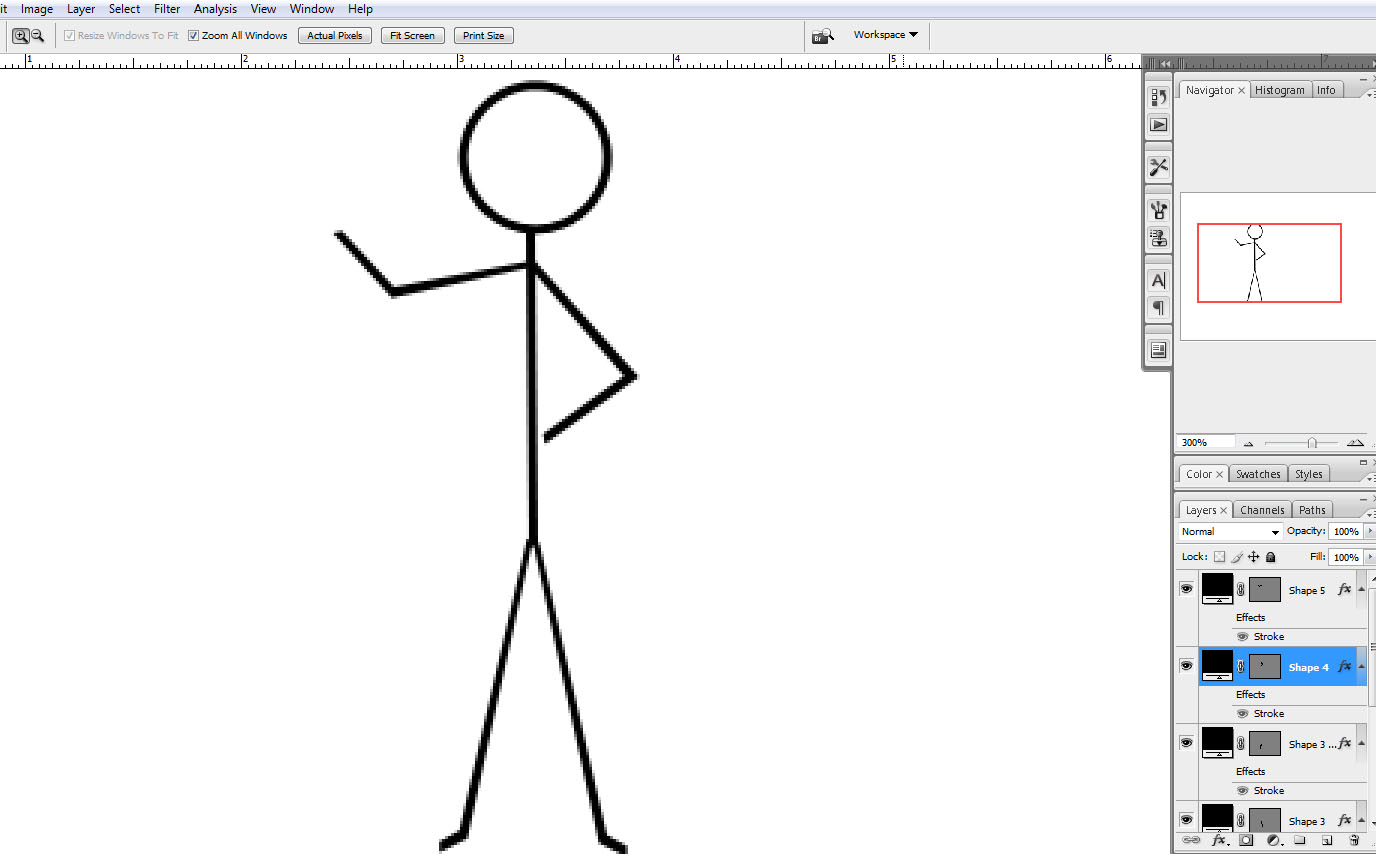The image size is (1376, 854).
Task: Open the Opacity value slider arrow
Action: pyautogui.click(x=1368, y=531)
